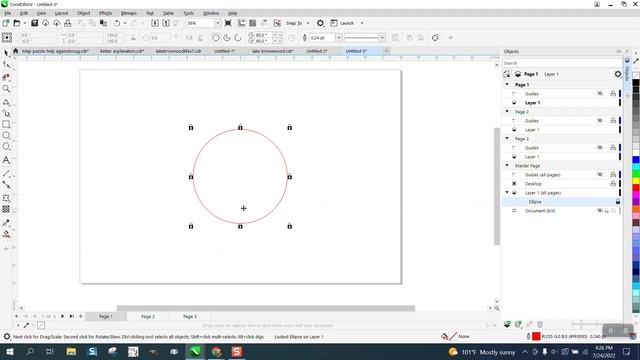Collapse Page 1 in Objects tree
The image size is (640, 360).
[x=507, y=84]
